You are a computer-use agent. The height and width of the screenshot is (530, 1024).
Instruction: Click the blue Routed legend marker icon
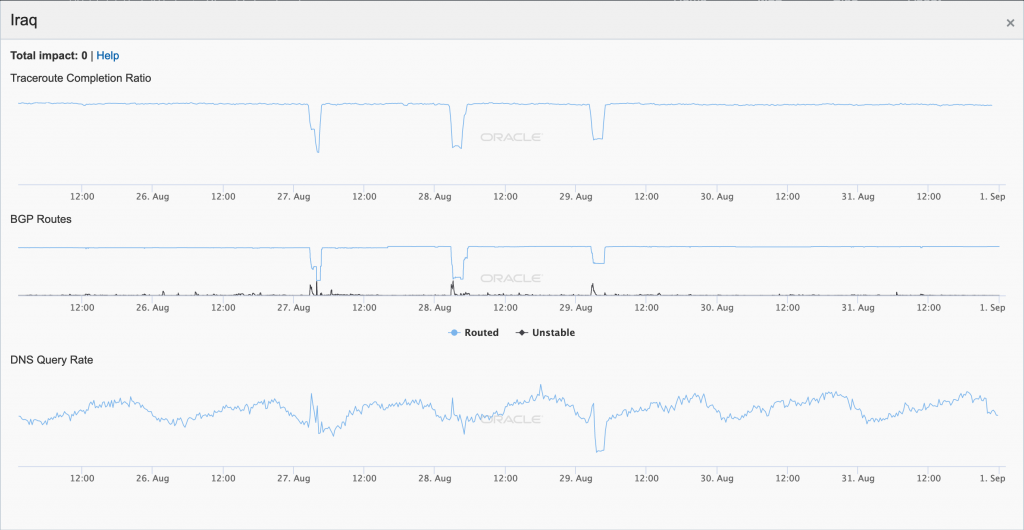pyautogui.click(x=455, y=333)
